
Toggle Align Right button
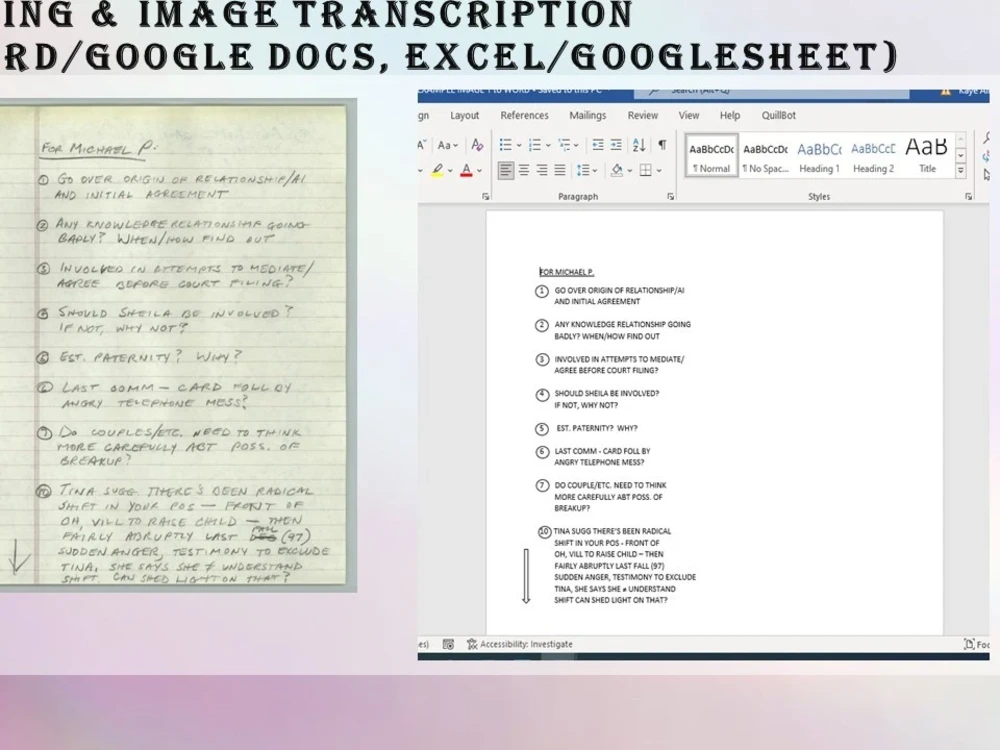tap(541, 170)
